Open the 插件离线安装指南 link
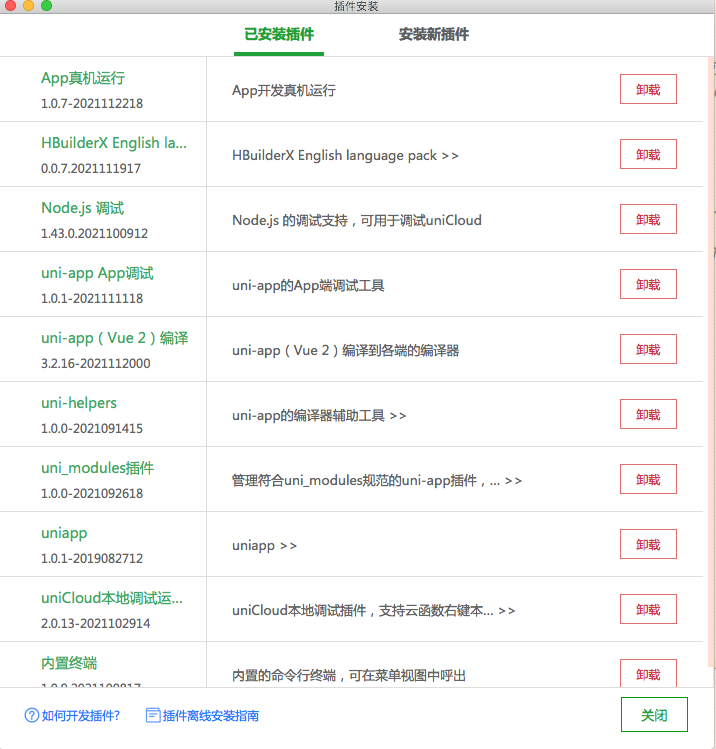716x749 pixels. [211, 715]
